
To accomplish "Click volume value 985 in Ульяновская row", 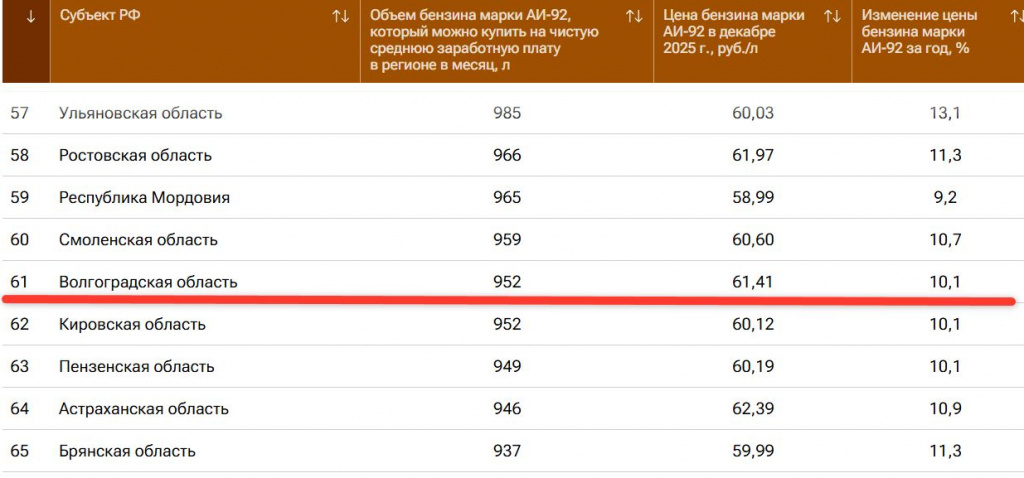I will (507, 113).
